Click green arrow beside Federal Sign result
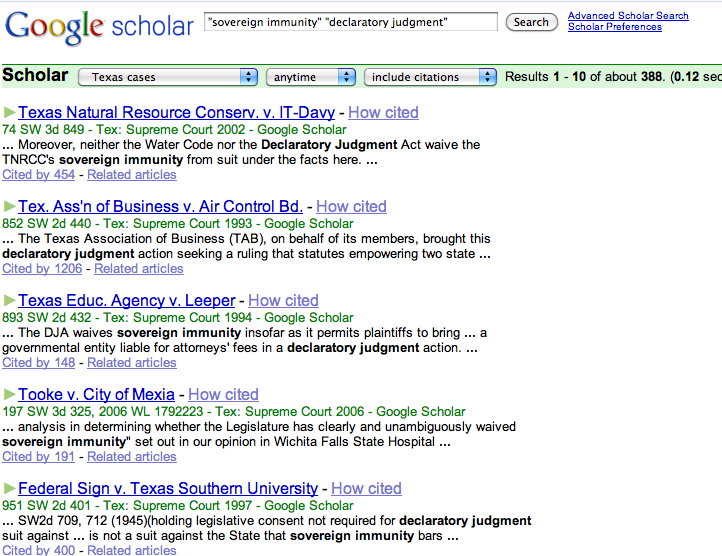The height and width of the screenshot is (556, 722). tap(9, 488)
